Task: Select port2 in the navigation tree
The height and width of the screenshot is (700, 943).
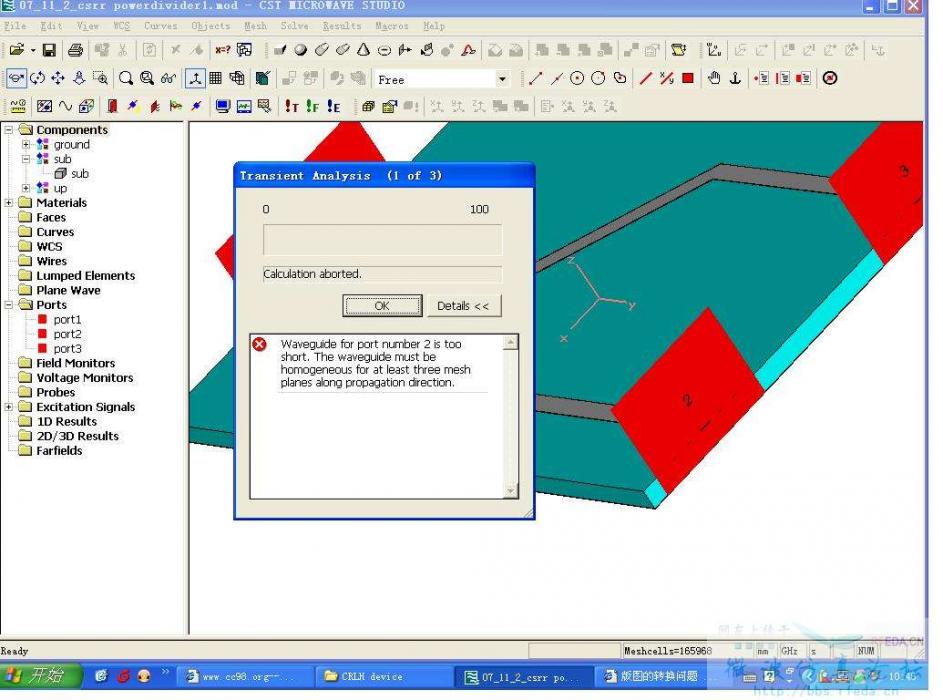Action: coord(67,334)
